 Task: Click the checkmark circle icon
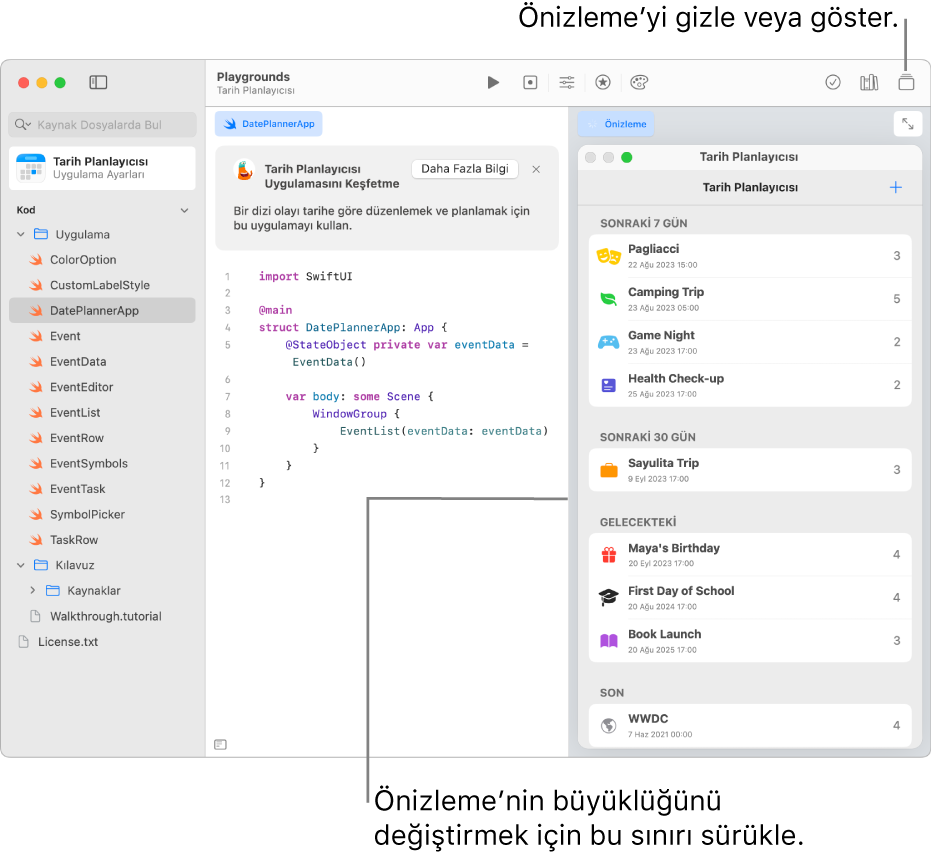pyautogui.click(x=832, y=82)
